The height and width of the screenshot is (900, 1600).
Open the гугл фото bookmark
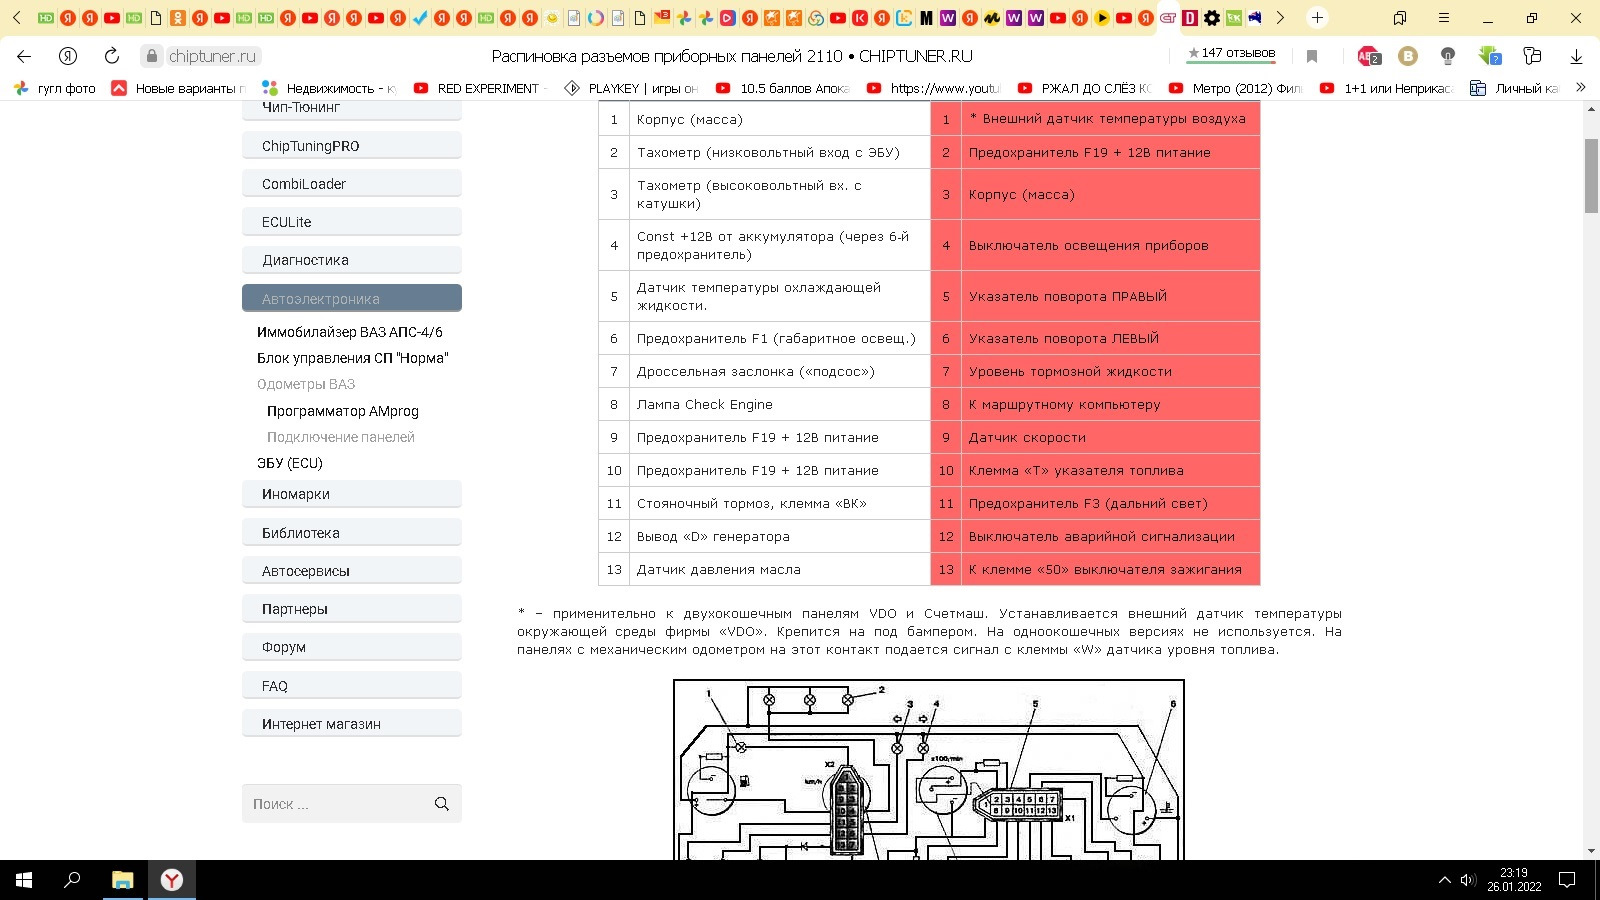pos(56,88)
